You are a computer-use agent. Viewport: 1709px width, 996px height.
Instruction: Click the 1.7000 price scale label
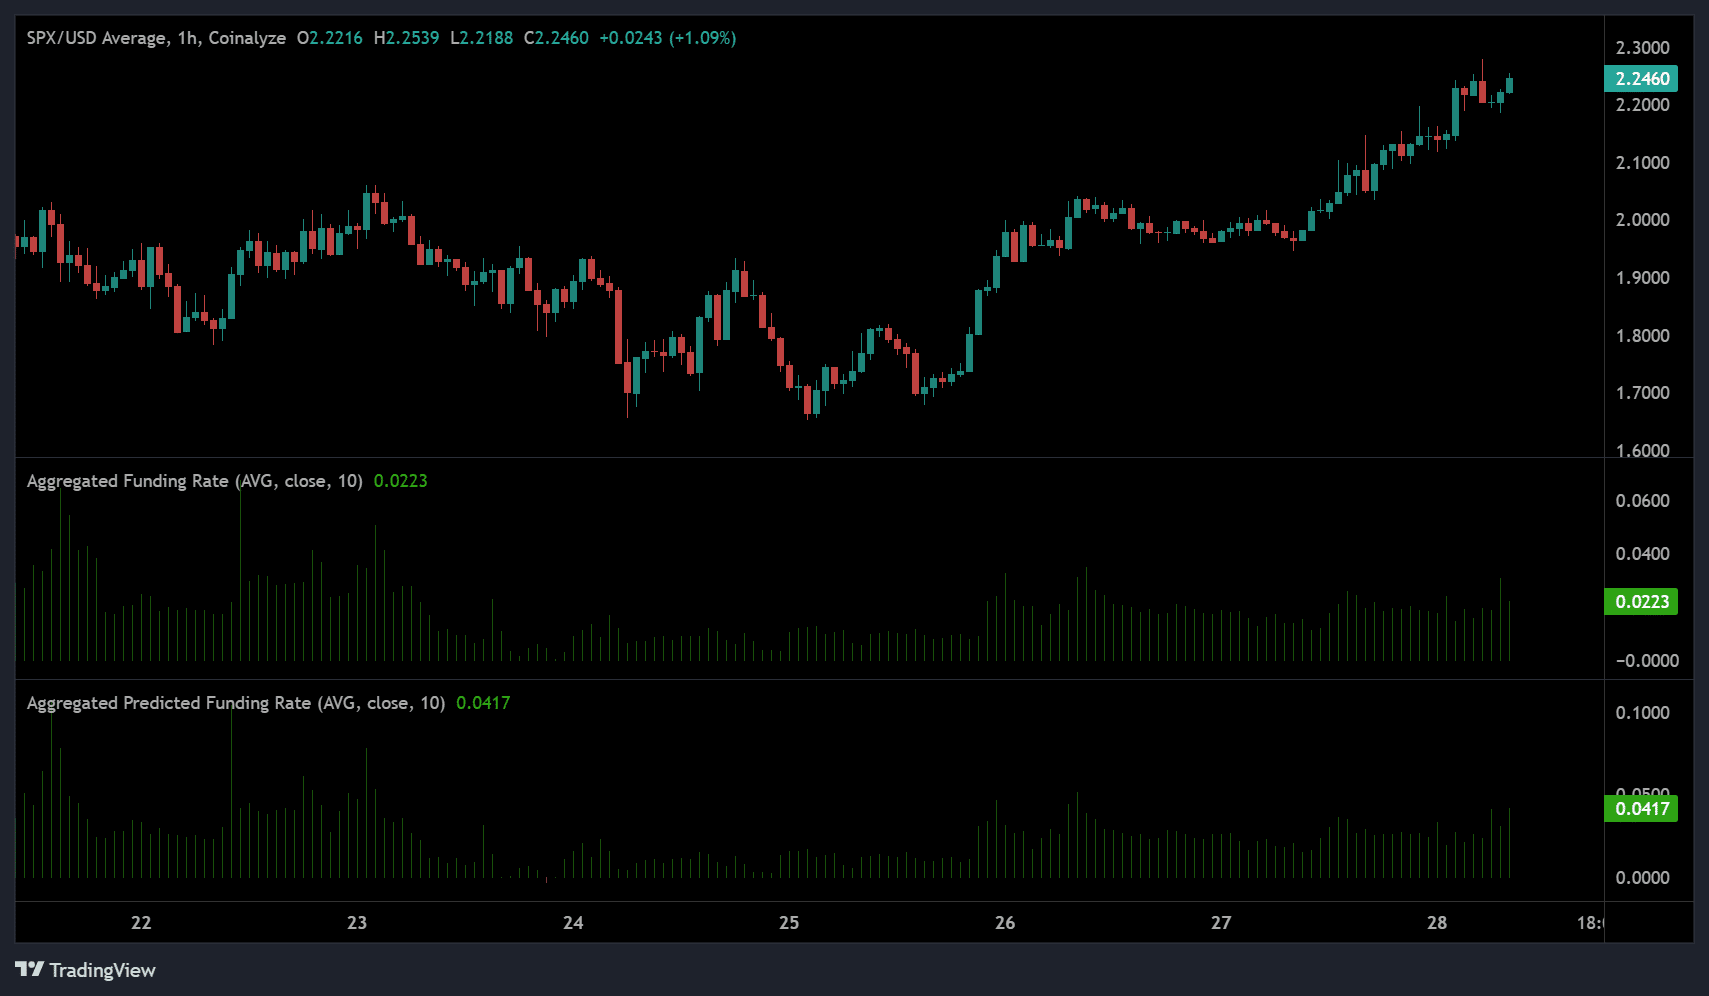point(1642,393)
